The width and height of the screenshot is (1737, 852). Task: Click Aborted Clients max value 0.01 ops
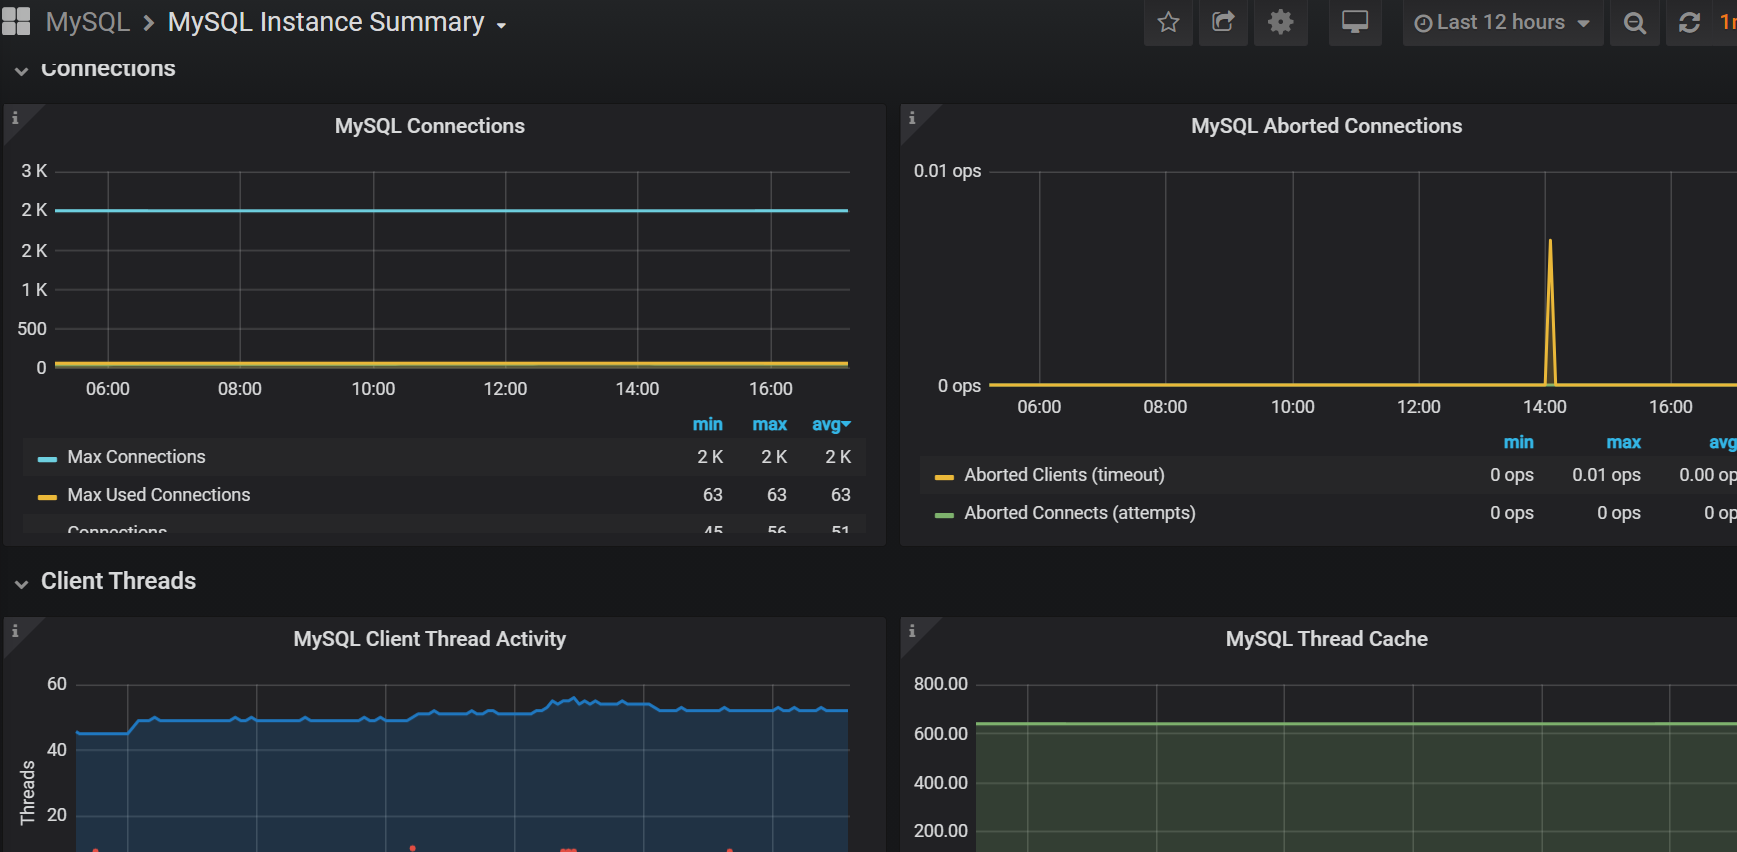pyautogui.click(x=1606, y=475)
